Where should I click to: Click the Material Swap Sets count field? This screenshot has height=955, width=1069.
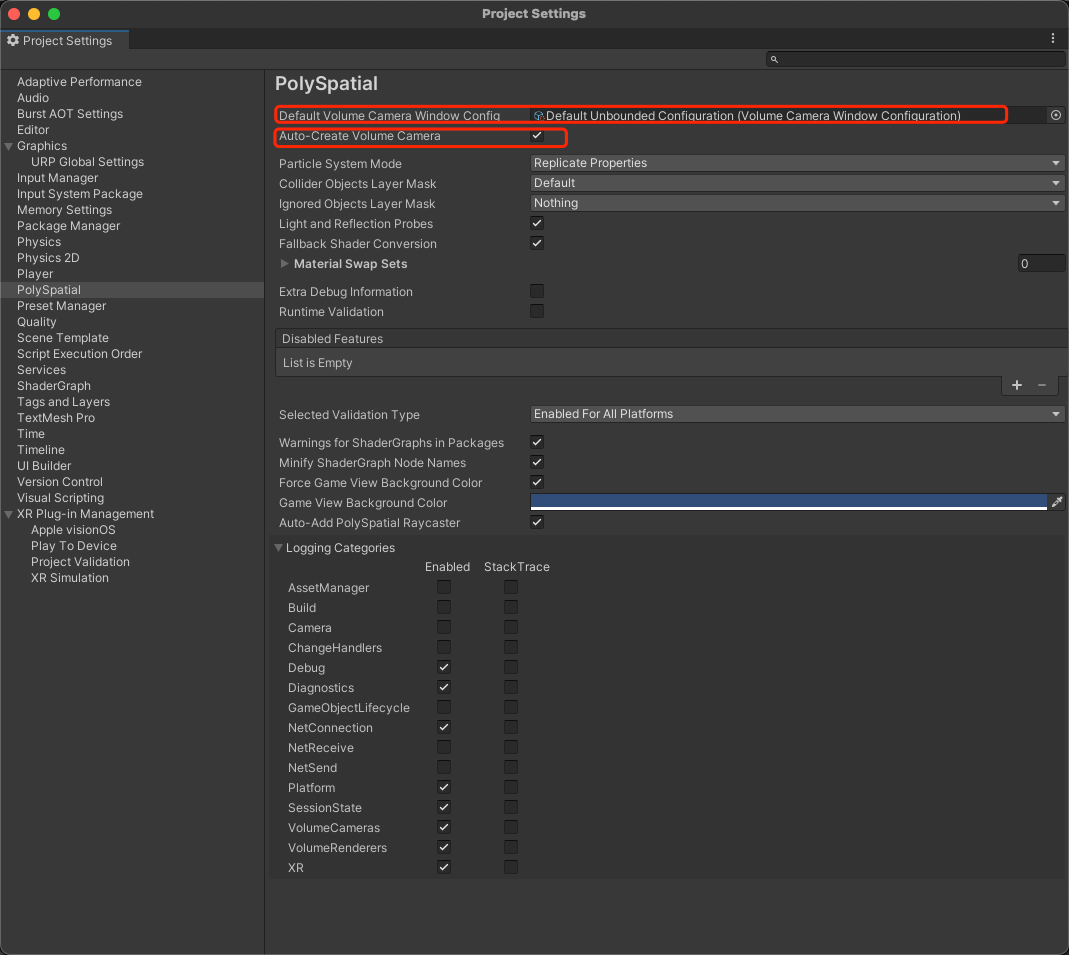pos(1041,264)
